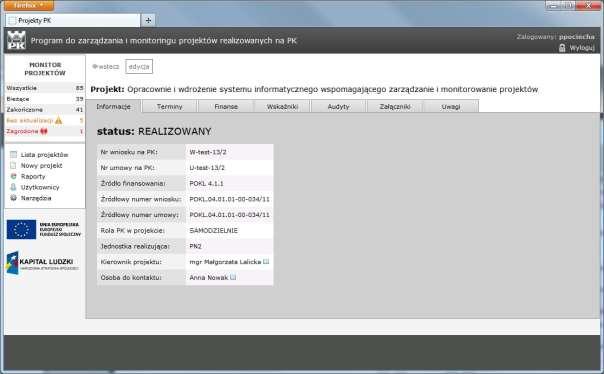Image resolution: width=604 pixels, height=374 pixels.
Task: Click the Unia Europejska flag logo
Action: pyautogui.click(x=22, y=229)
